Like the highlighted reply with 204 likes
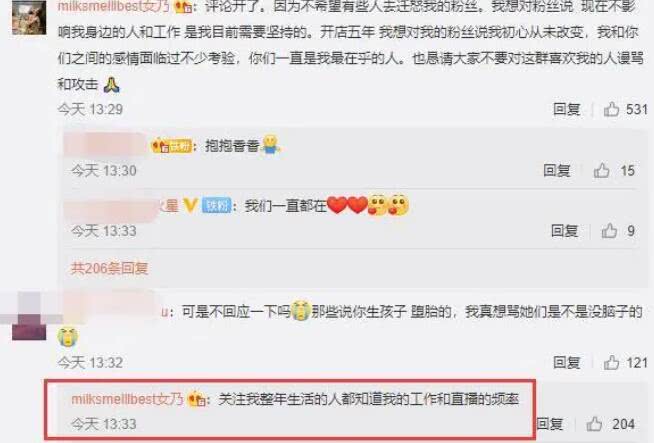This screenshot has width=654, height=443. click(594, 424)
